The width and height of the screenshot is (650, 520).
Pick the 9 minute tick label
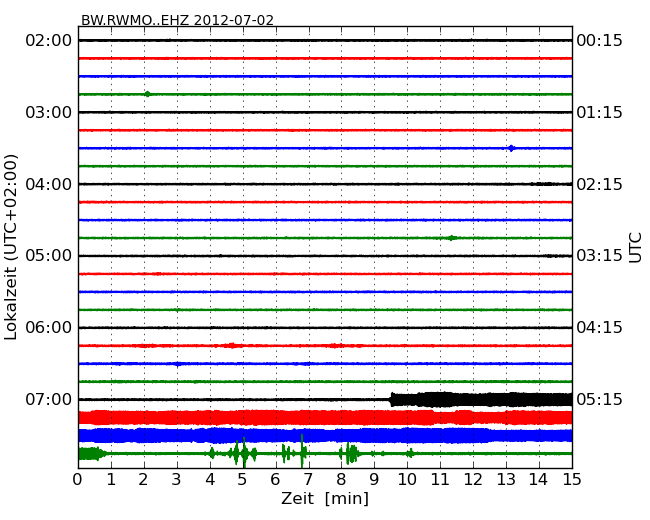point(374,480)
